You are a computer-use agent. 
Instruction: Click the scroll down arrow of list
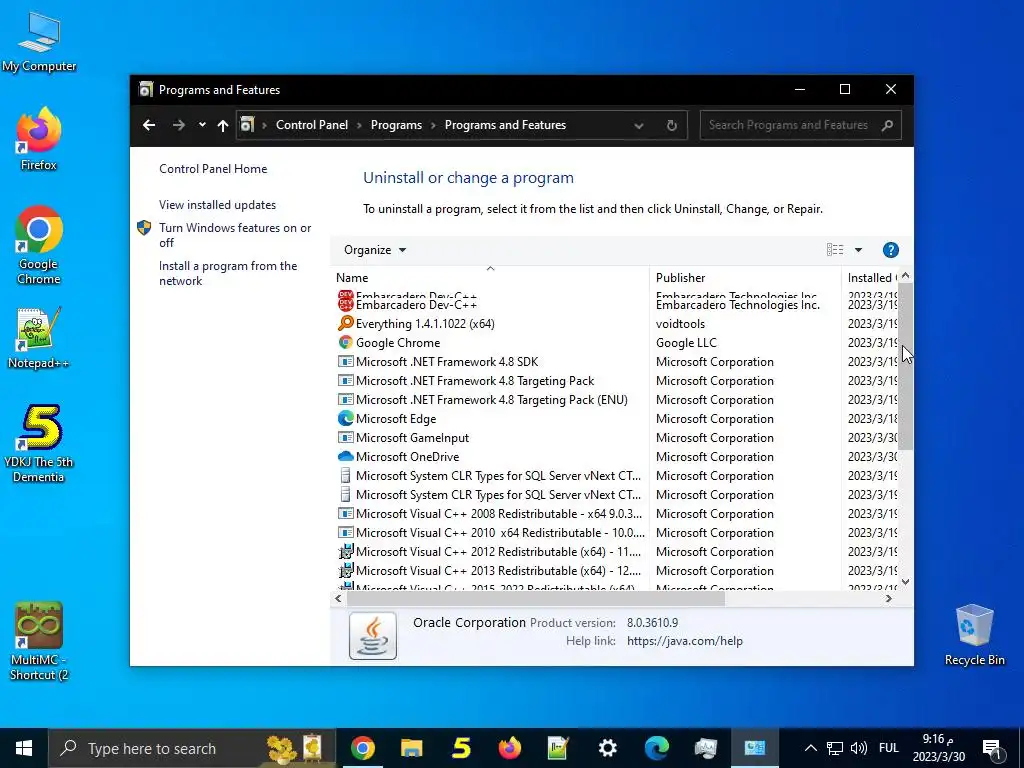point(905,582)
